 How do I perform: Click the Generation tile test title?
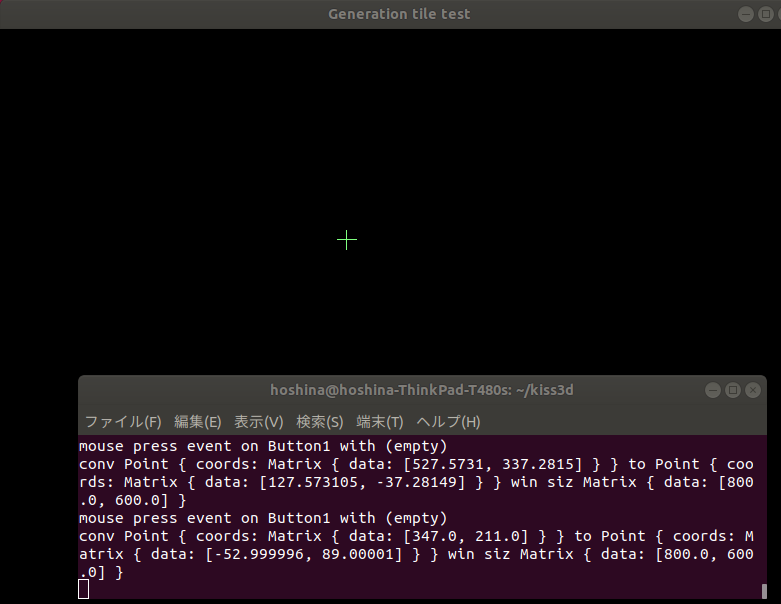399,14
